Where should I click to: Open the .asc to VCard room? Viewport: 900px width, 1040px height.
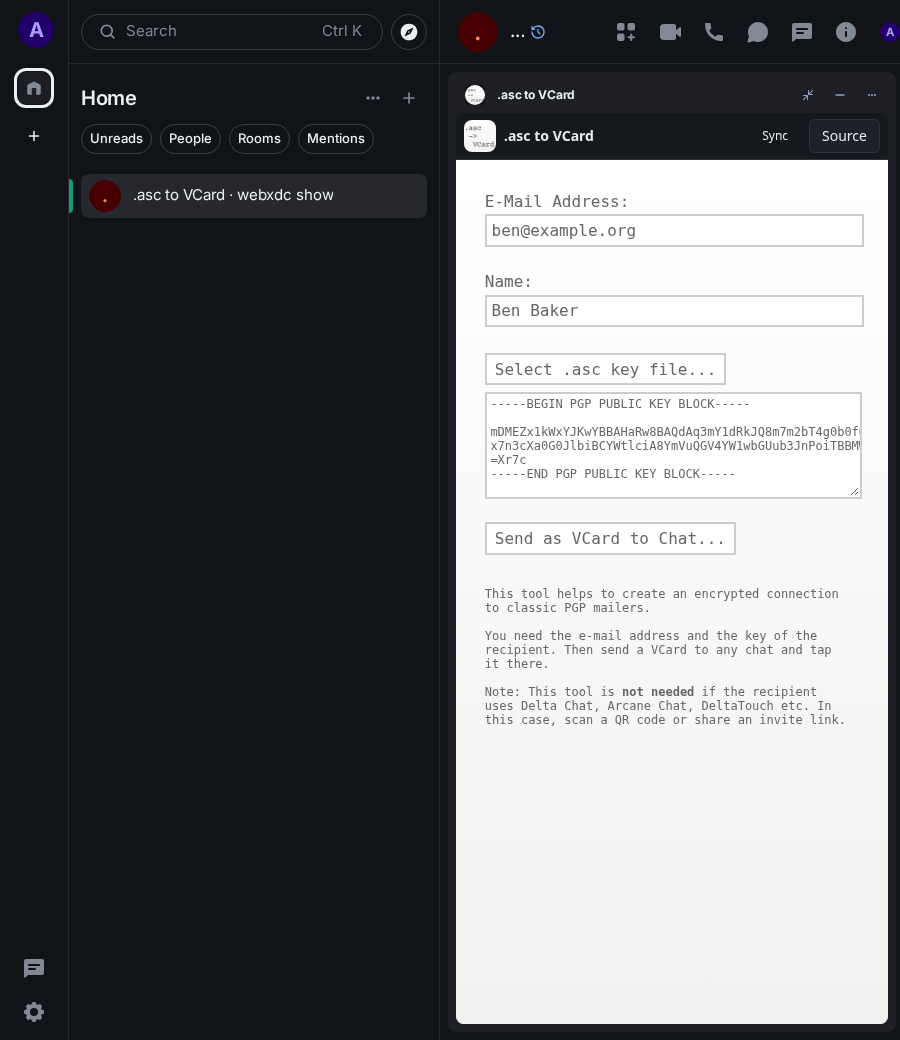(253, 196)
